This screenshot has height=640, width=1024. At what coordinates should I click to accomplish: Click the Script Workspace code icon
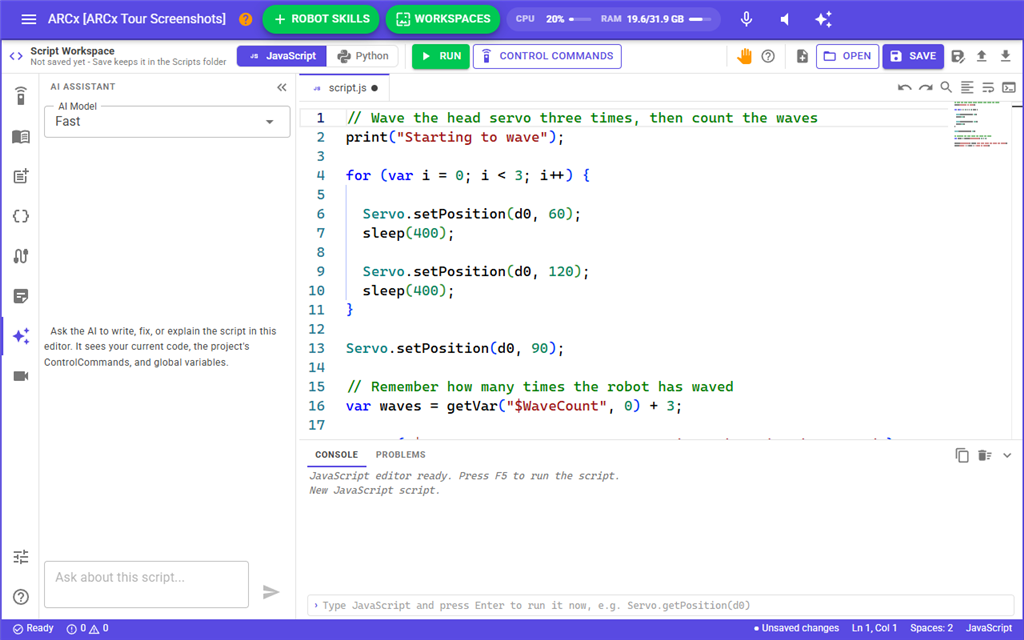(16, 56)
